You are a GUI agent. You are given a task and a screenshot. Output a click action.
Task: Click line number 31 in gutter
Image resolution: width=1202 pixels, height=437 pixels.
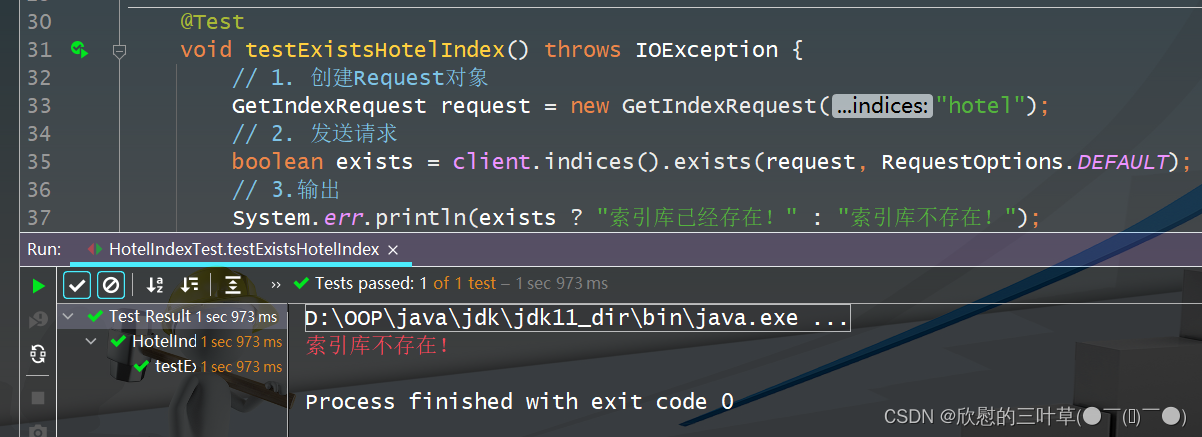click(x=38, y=50)
